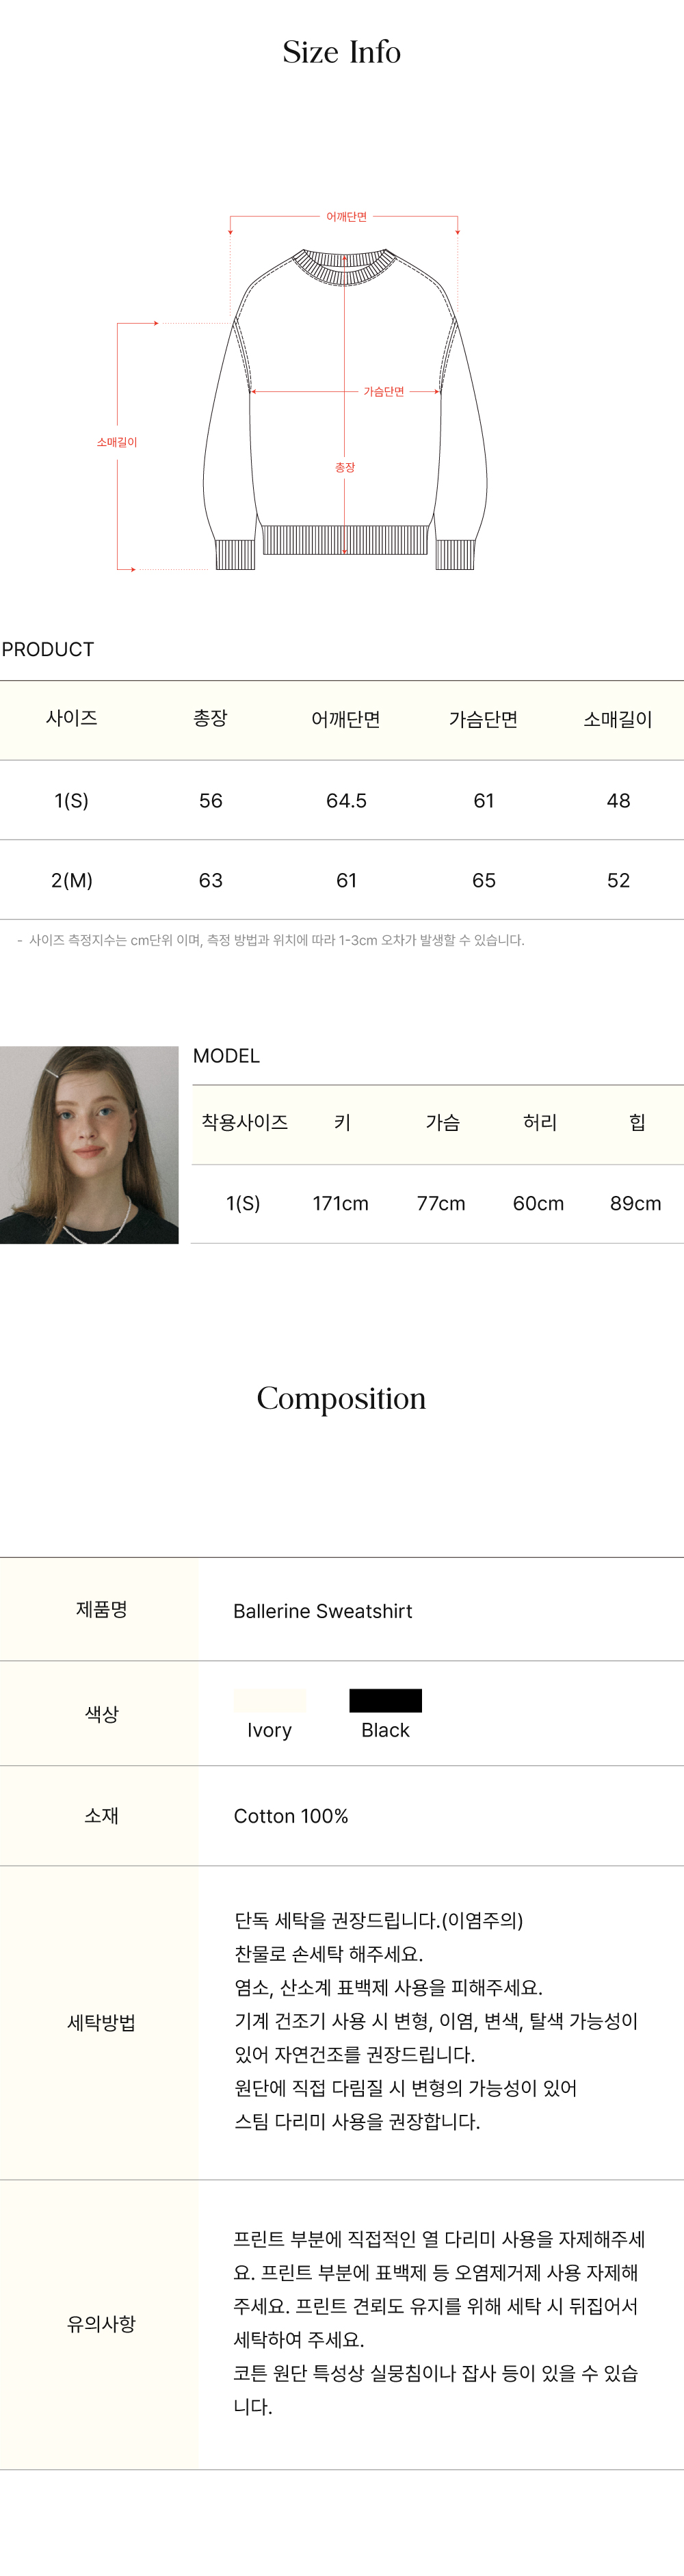
Task: Select the Ivory color swatch
Action: (x=269, y=1700)
